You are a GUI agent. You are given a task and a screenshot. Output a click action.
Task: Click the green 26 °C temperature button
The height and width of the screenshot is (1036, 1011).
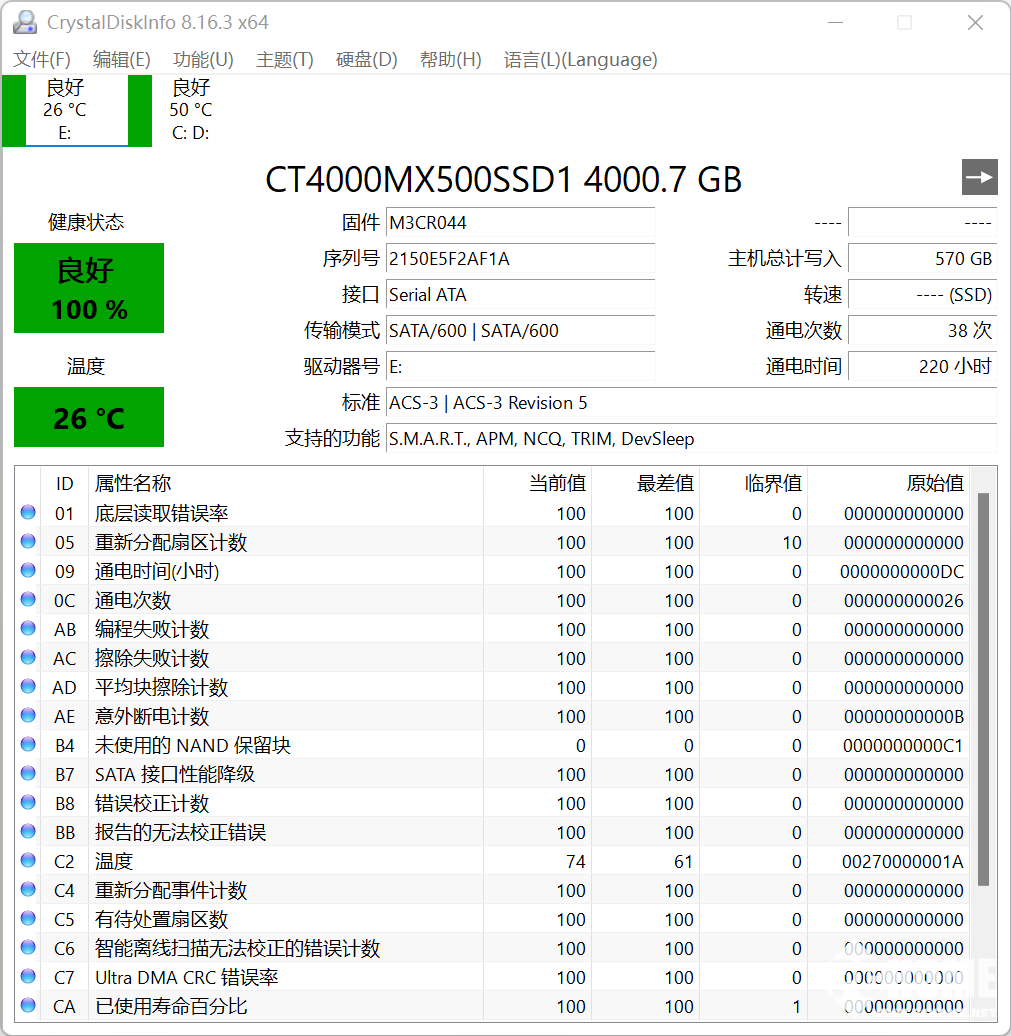click(89, 417)
